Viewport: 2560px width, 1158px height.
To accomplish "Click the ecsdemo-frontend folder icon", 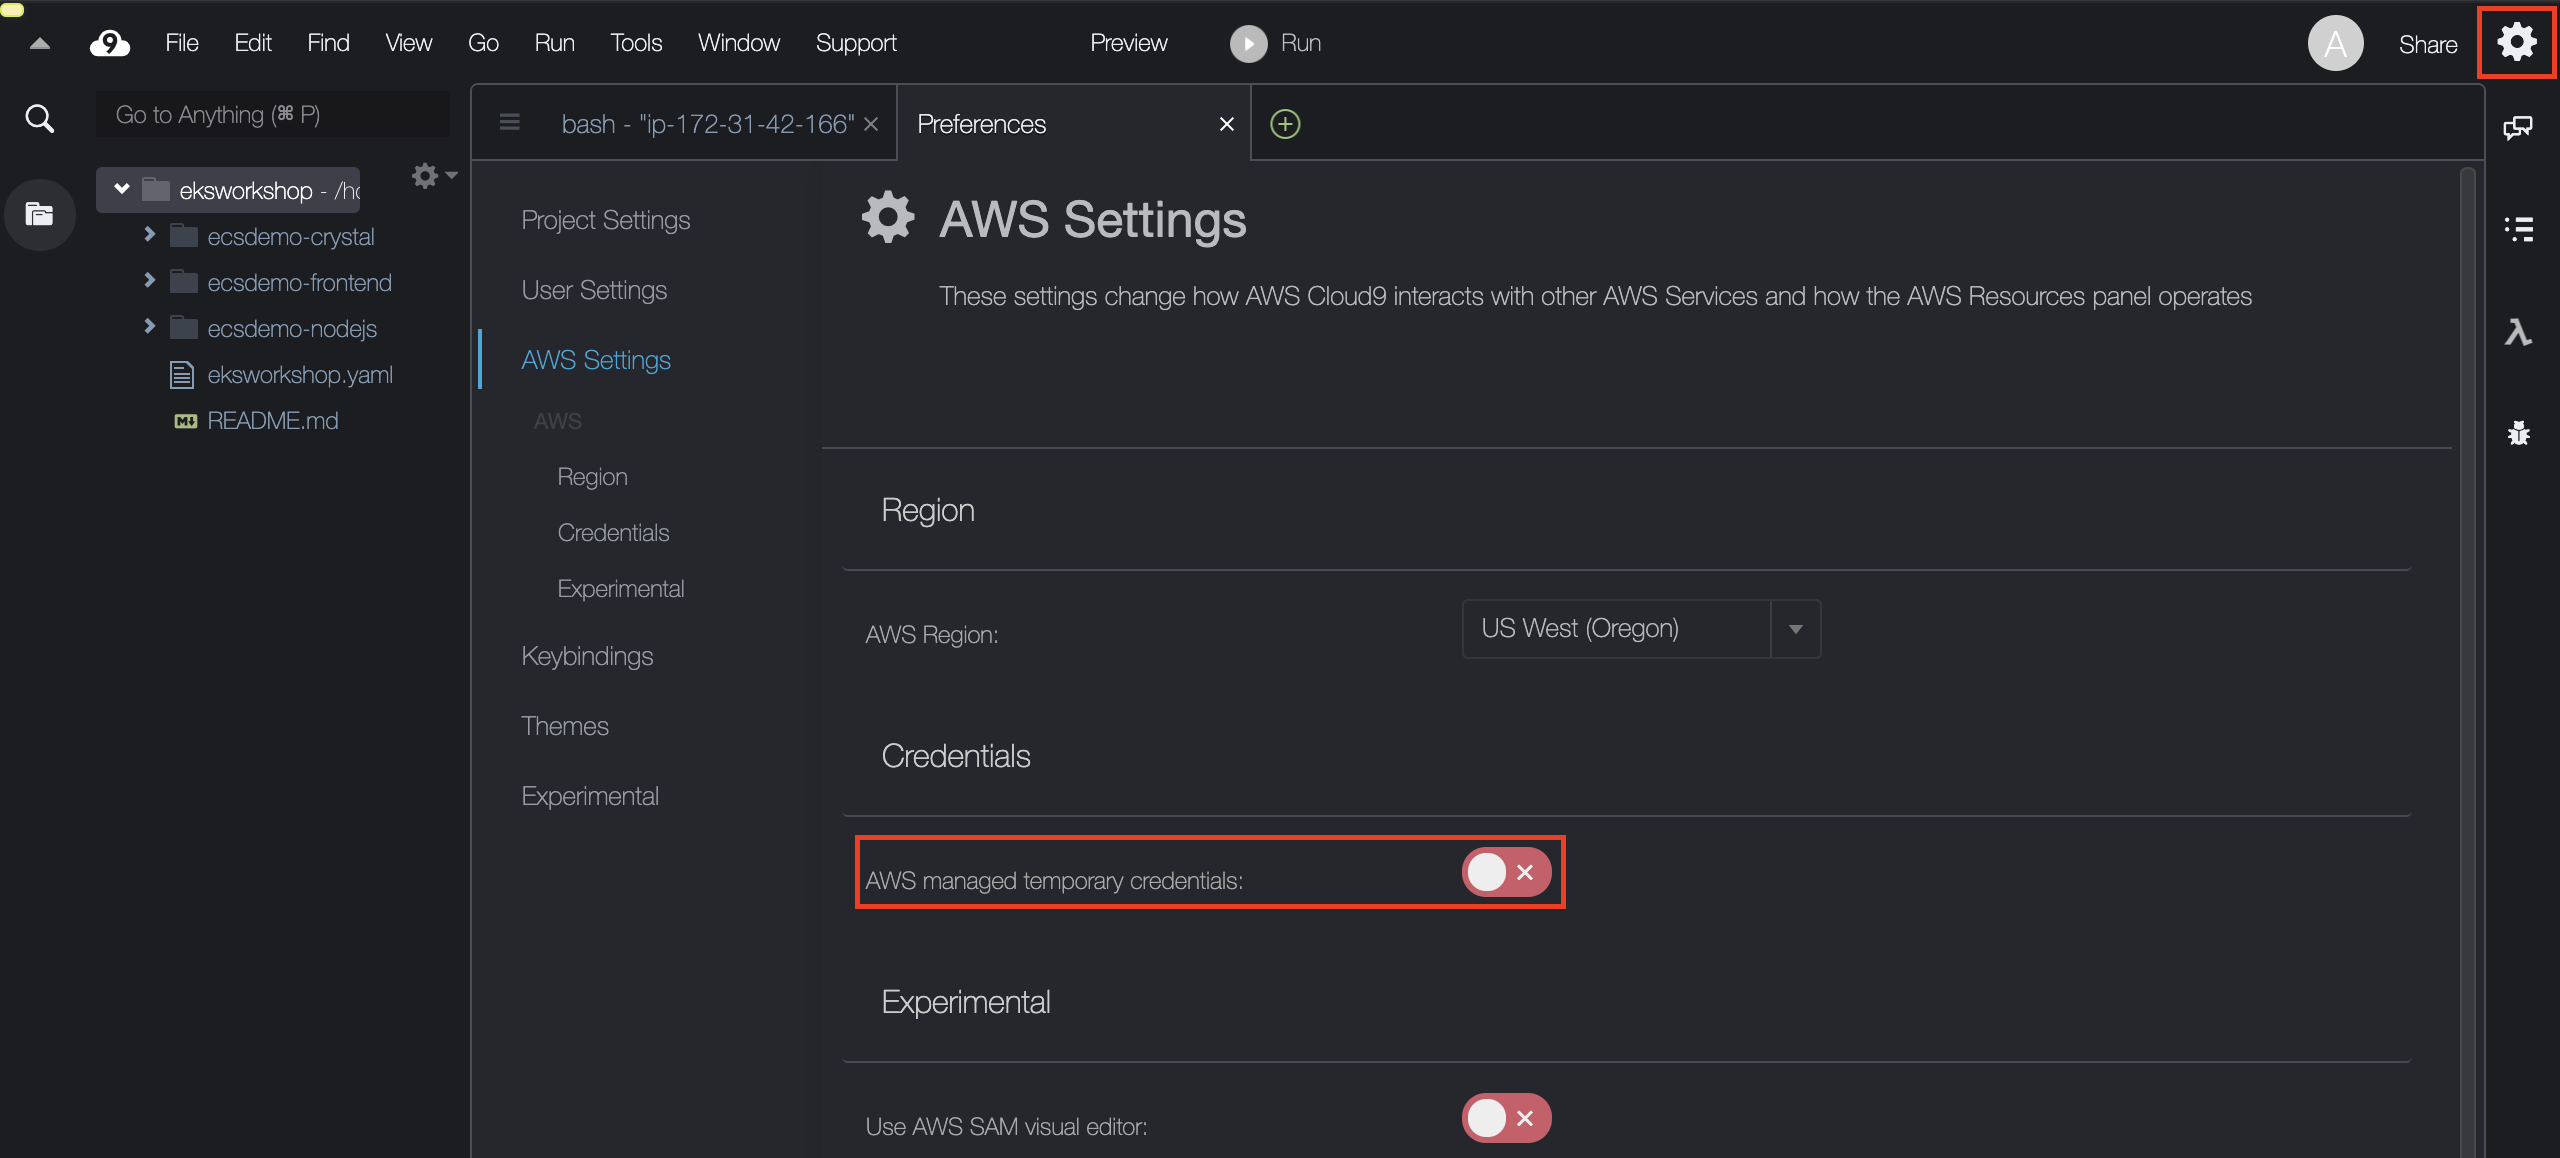I will [183, 282].
